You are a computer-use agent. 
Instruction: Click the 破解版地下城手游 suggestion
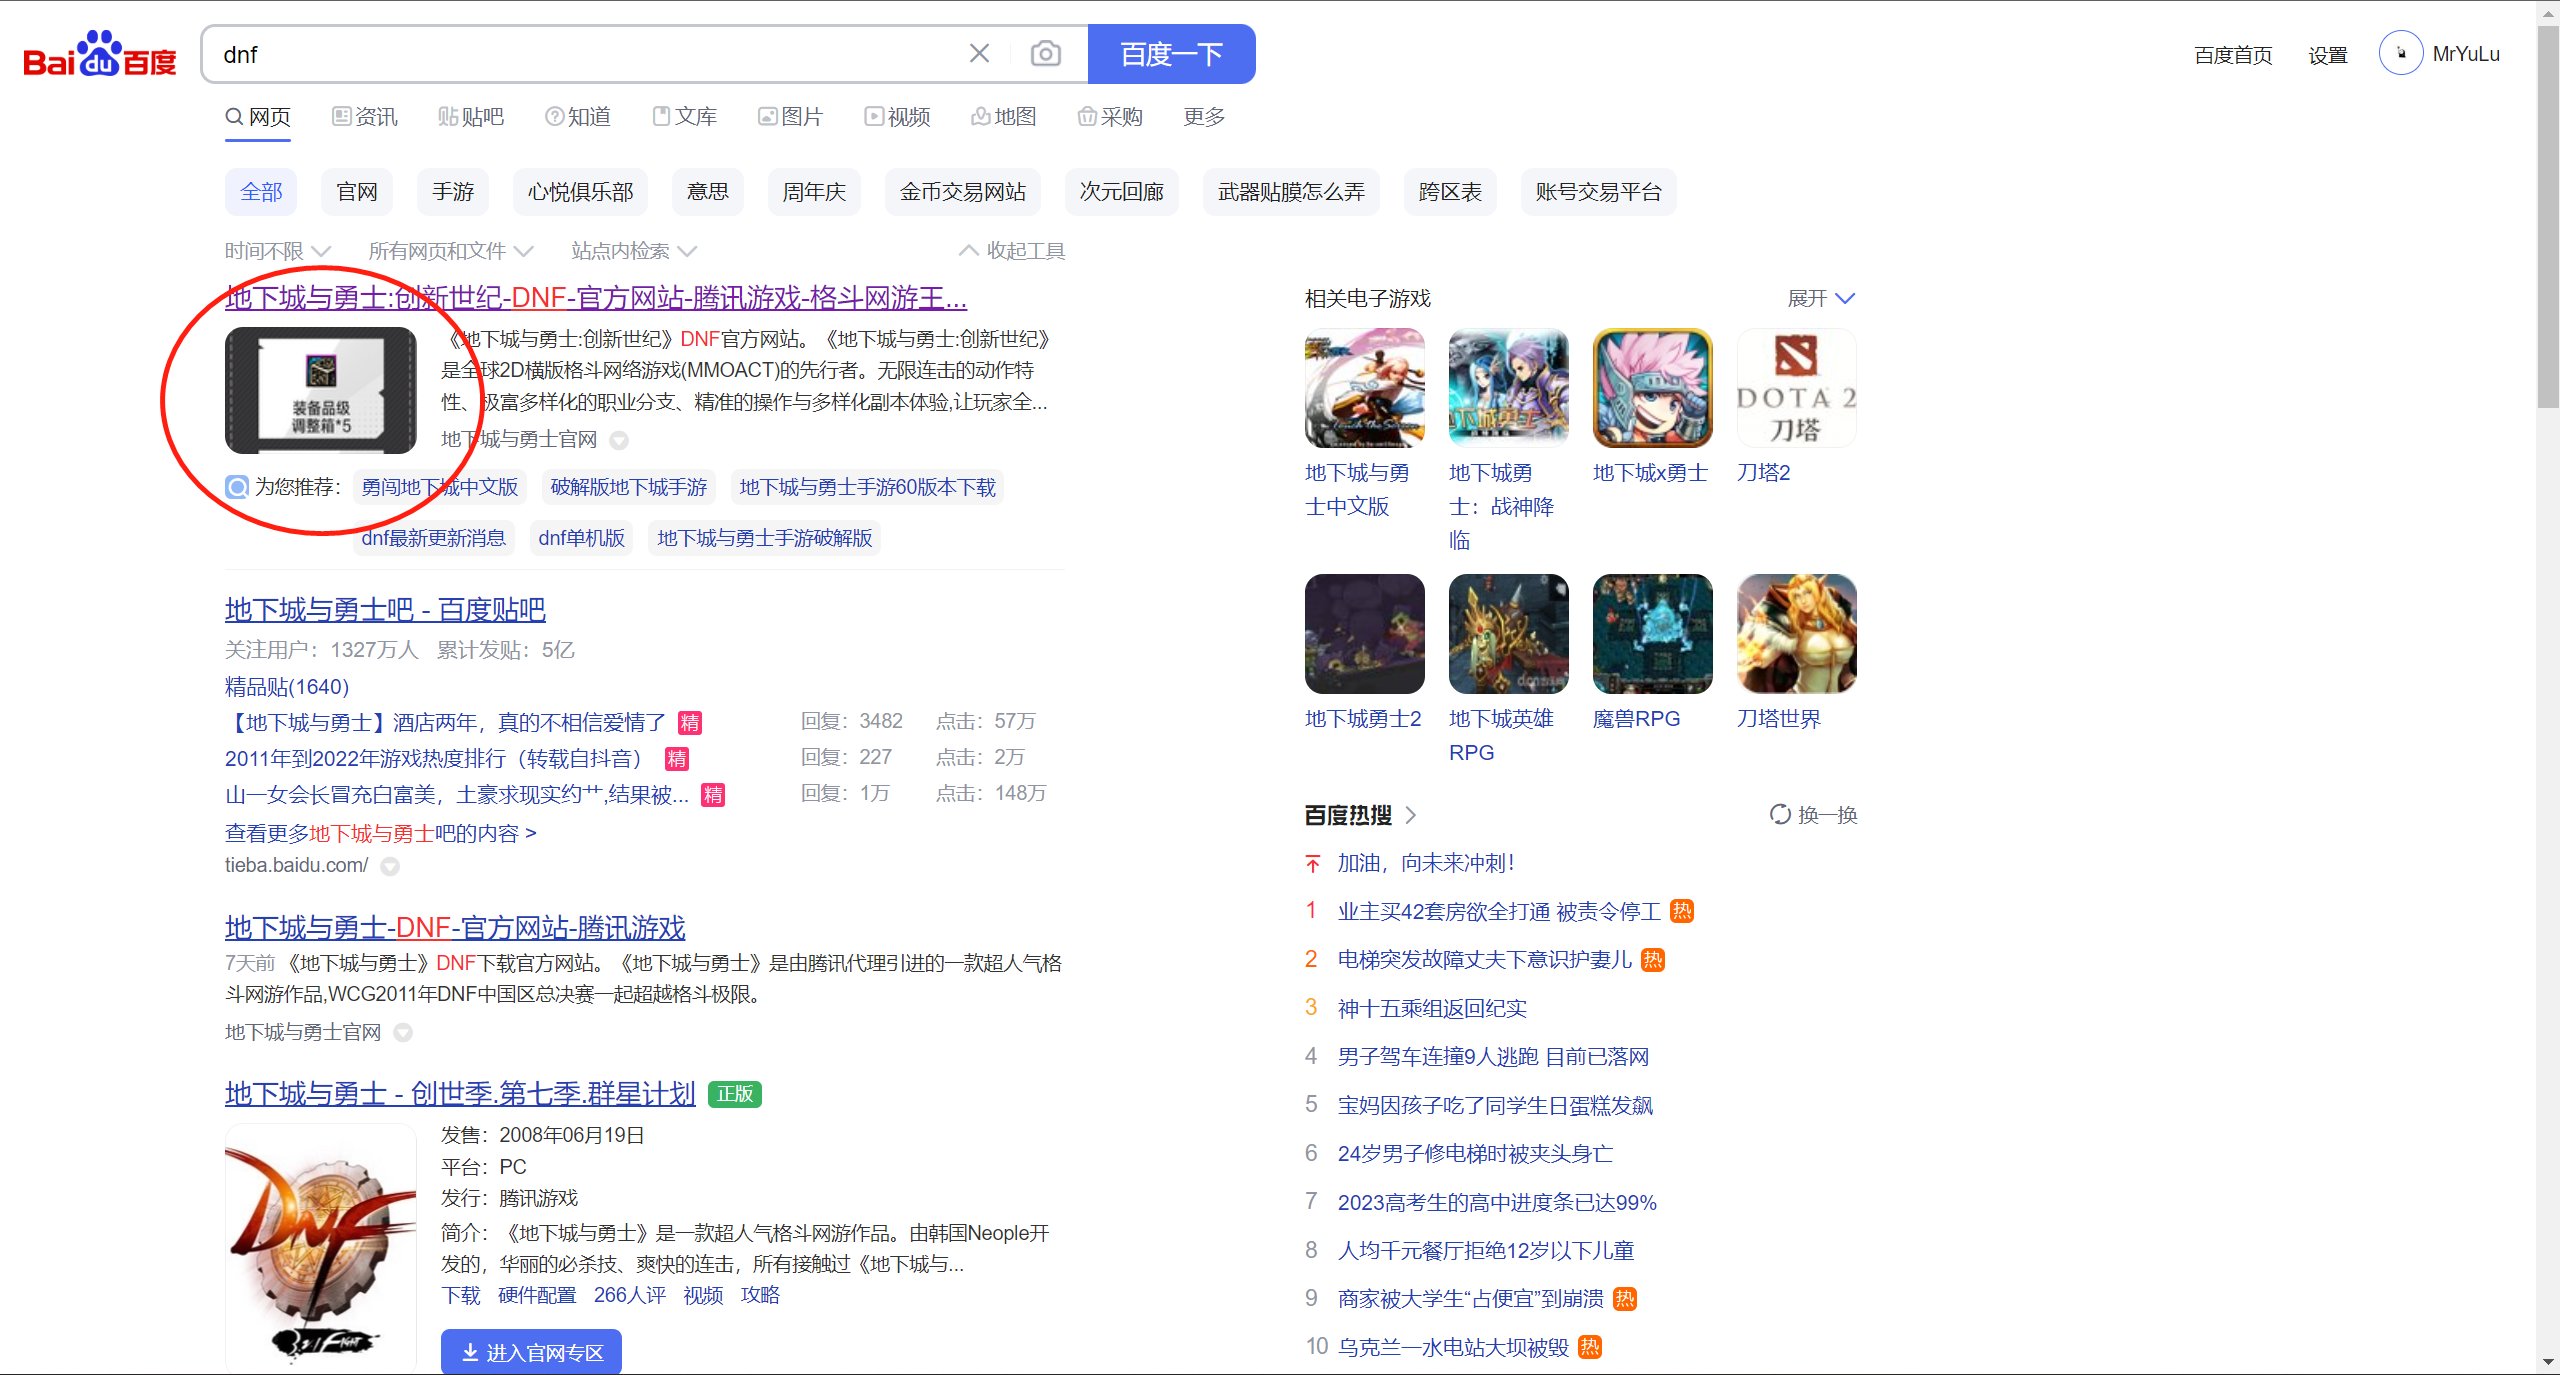(x=629, y=487)
